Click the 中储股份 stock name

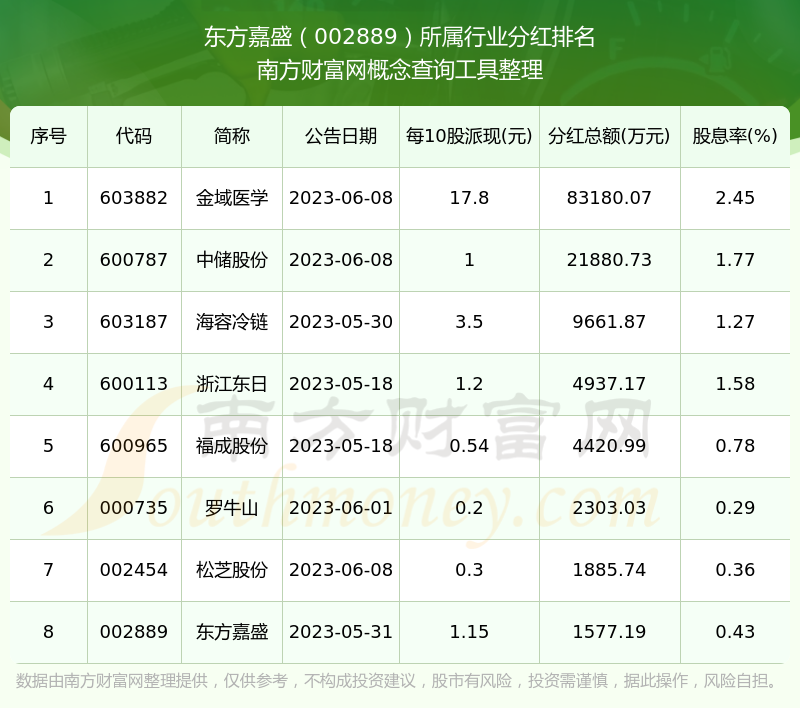coord(232,260)
